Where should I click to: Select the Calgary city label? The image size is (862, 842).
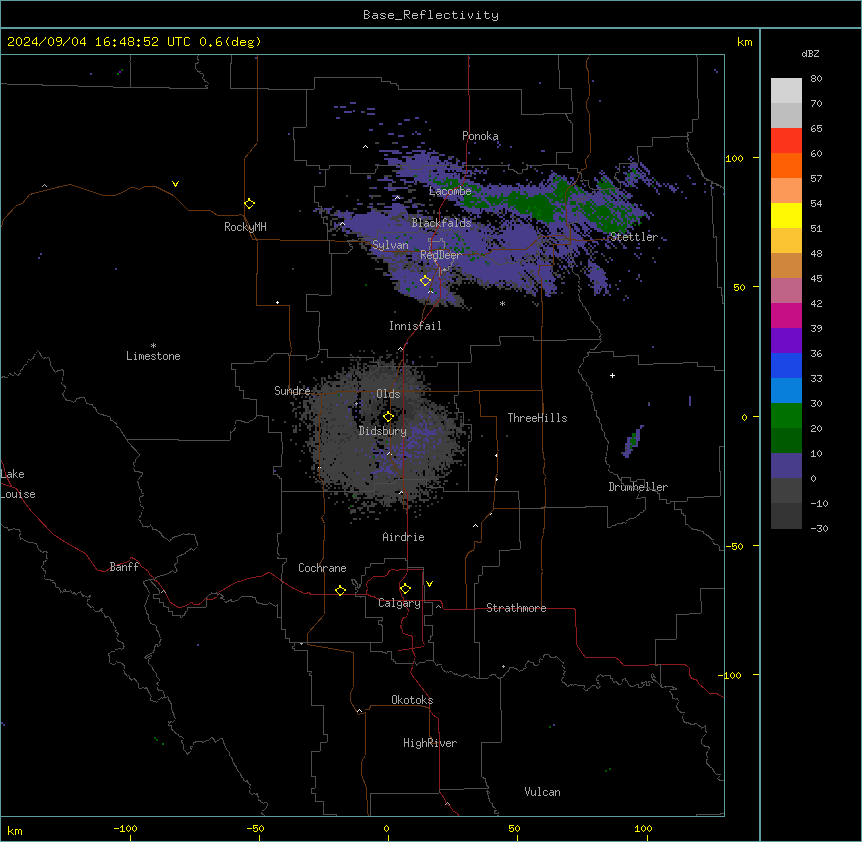pyautogui.click(x=399, y=603)
